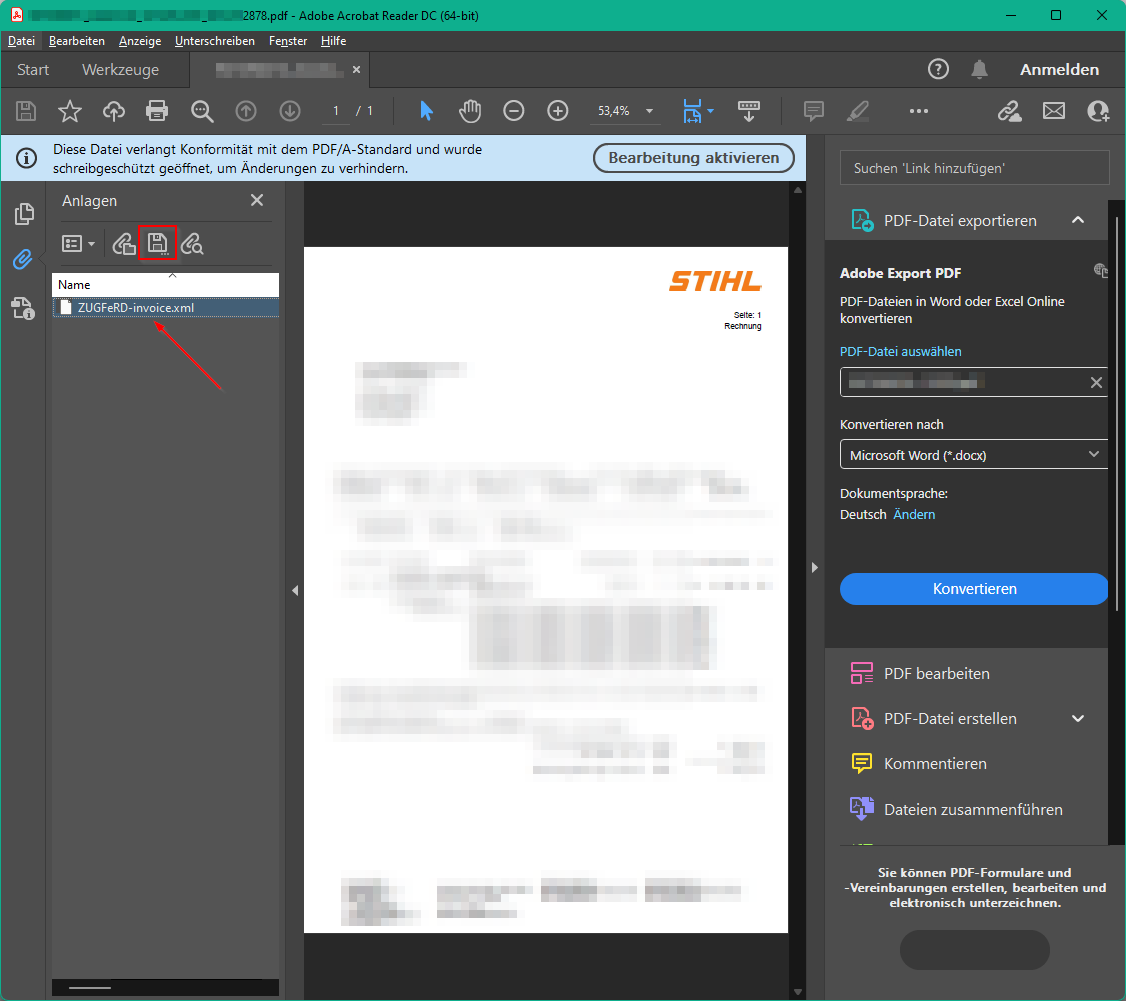Activate the hand pan tool
The image size is (1126, 1001).
(470, 111)
